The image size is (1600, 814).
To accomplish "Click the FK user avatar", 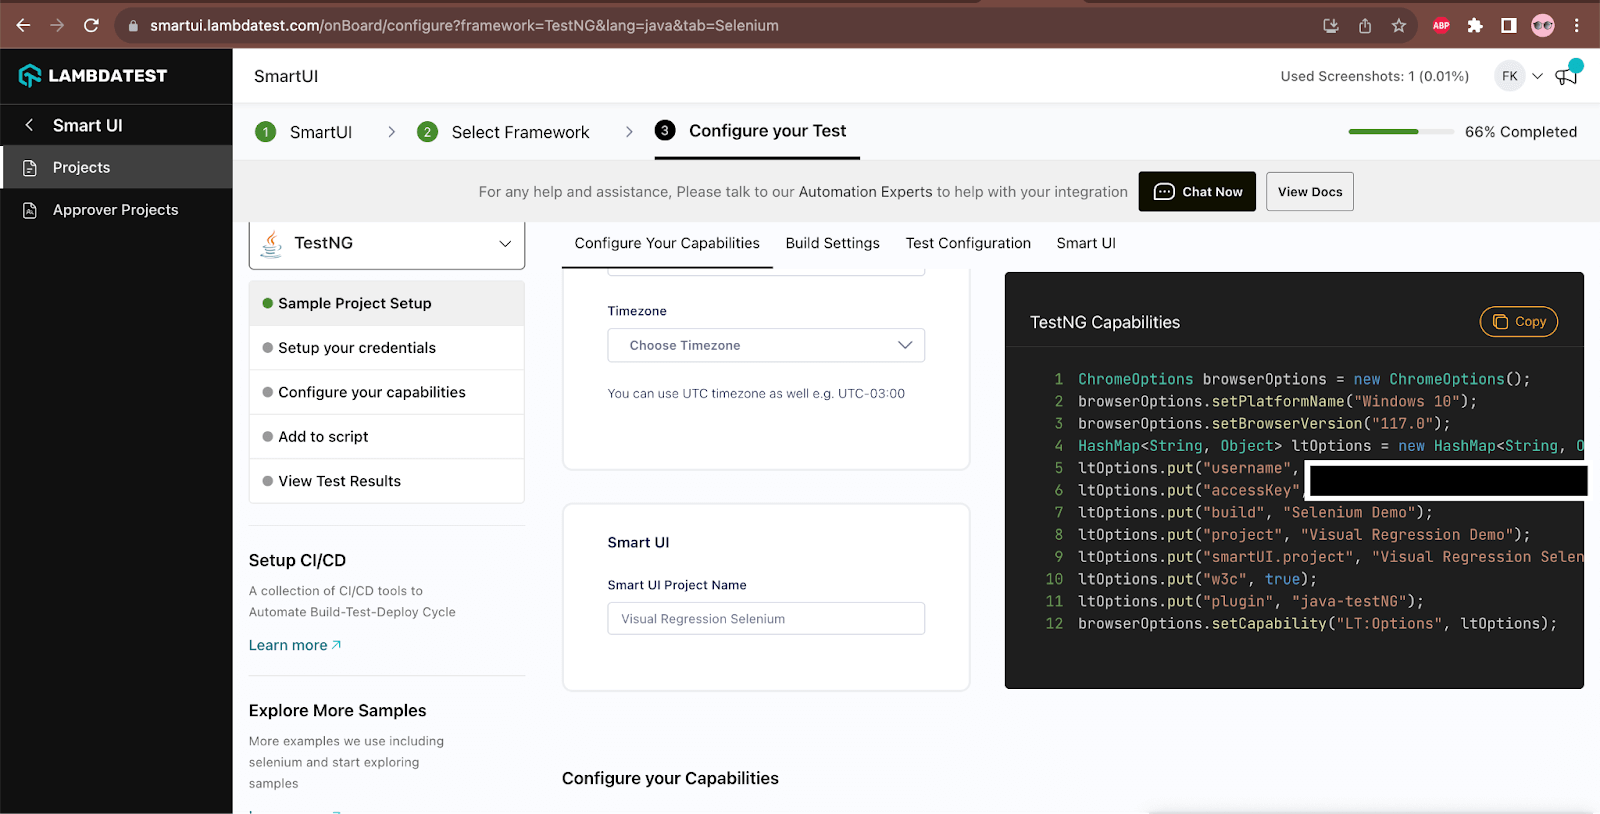I will point(1510,76).
